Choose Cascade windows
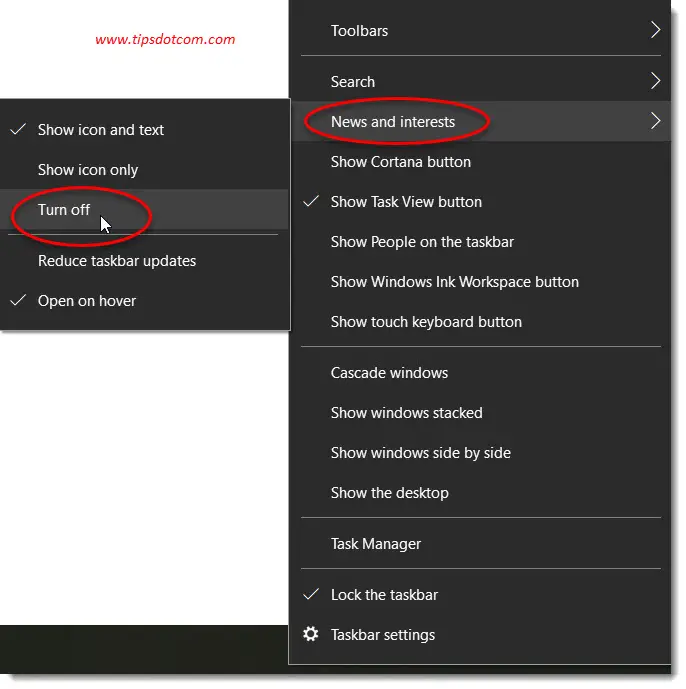 [x=389, y=373]
